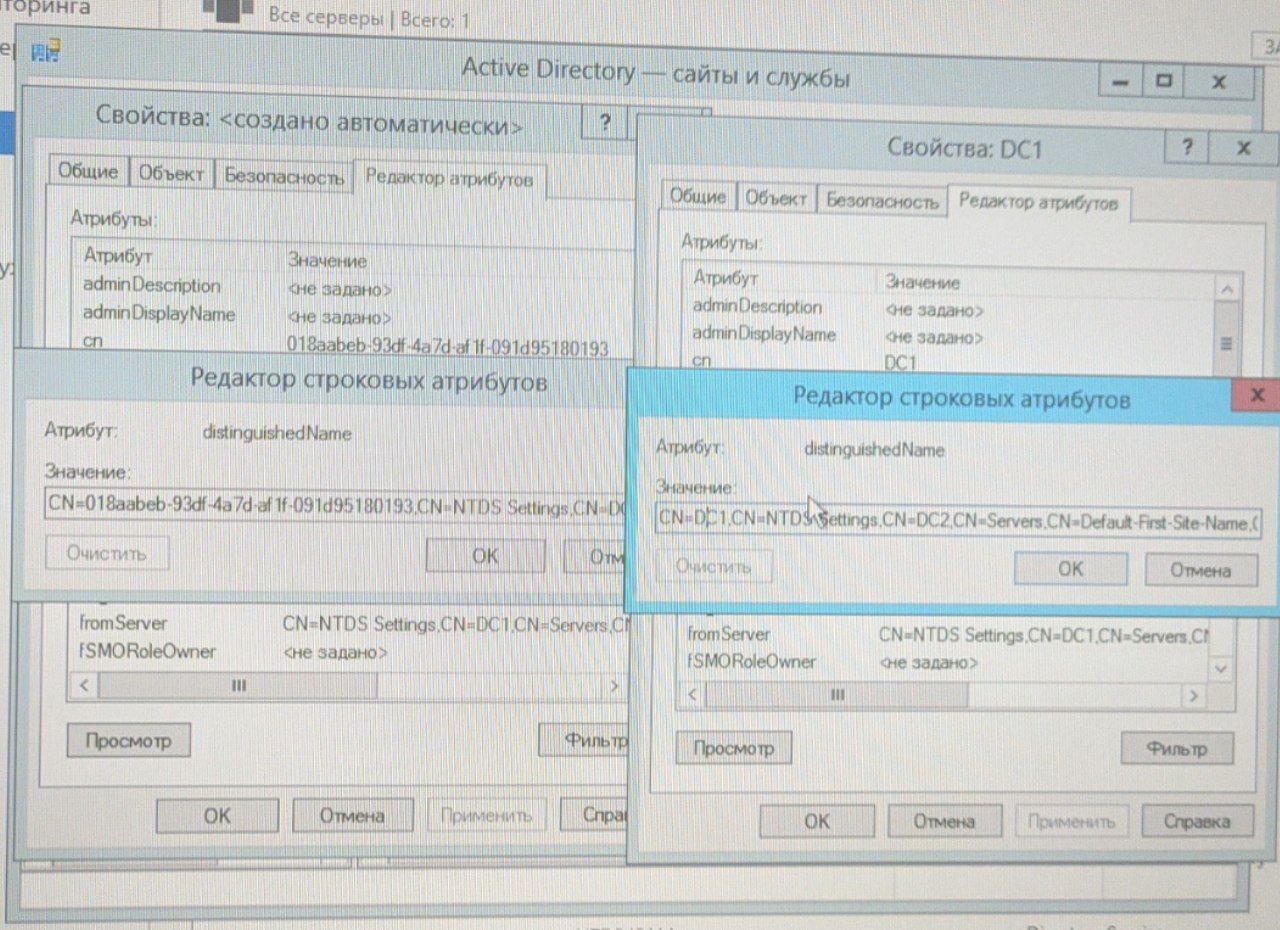This screenshot has height=930, width=1280.
Task: Click horizontal scrollbar thumb in the DC1 attribute list
Action: coord(838,694)
